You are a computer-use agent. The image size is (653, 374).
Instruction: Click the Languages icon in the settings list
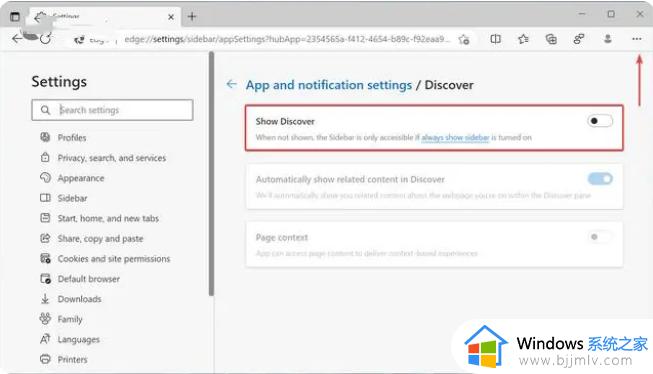[45, 339]
